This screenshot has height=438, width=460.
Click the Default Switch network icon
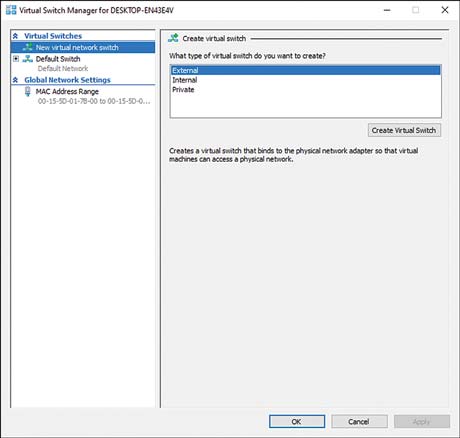point(28,59)
